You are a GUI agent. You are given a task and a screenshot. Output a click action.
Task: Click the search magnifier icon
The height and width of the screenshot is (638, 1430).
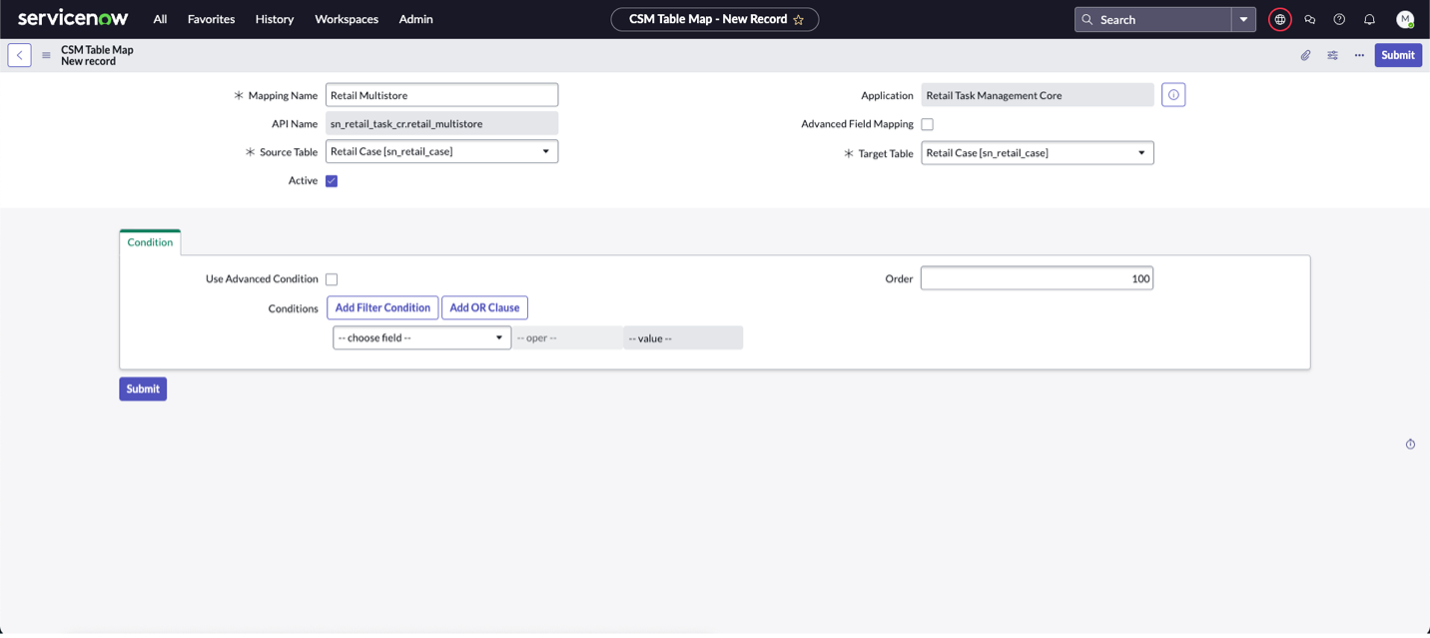click(1087, 19)
